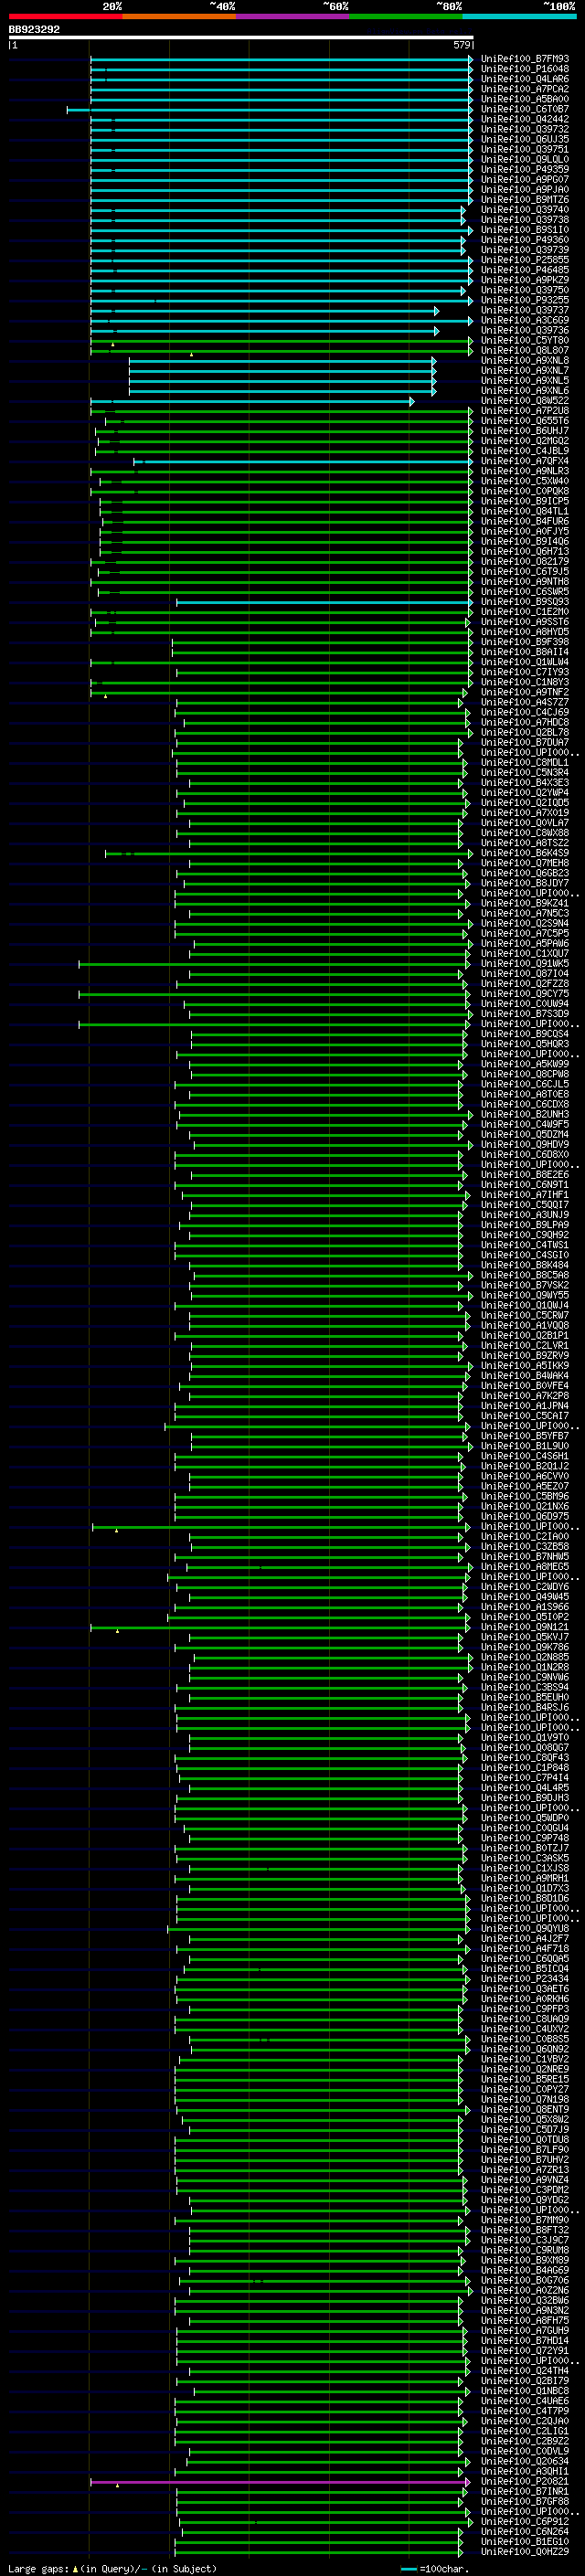This screenshot has width=585, height=2576.
Task: Open hit UniRef100_O82179
Action: click(525, 562)
